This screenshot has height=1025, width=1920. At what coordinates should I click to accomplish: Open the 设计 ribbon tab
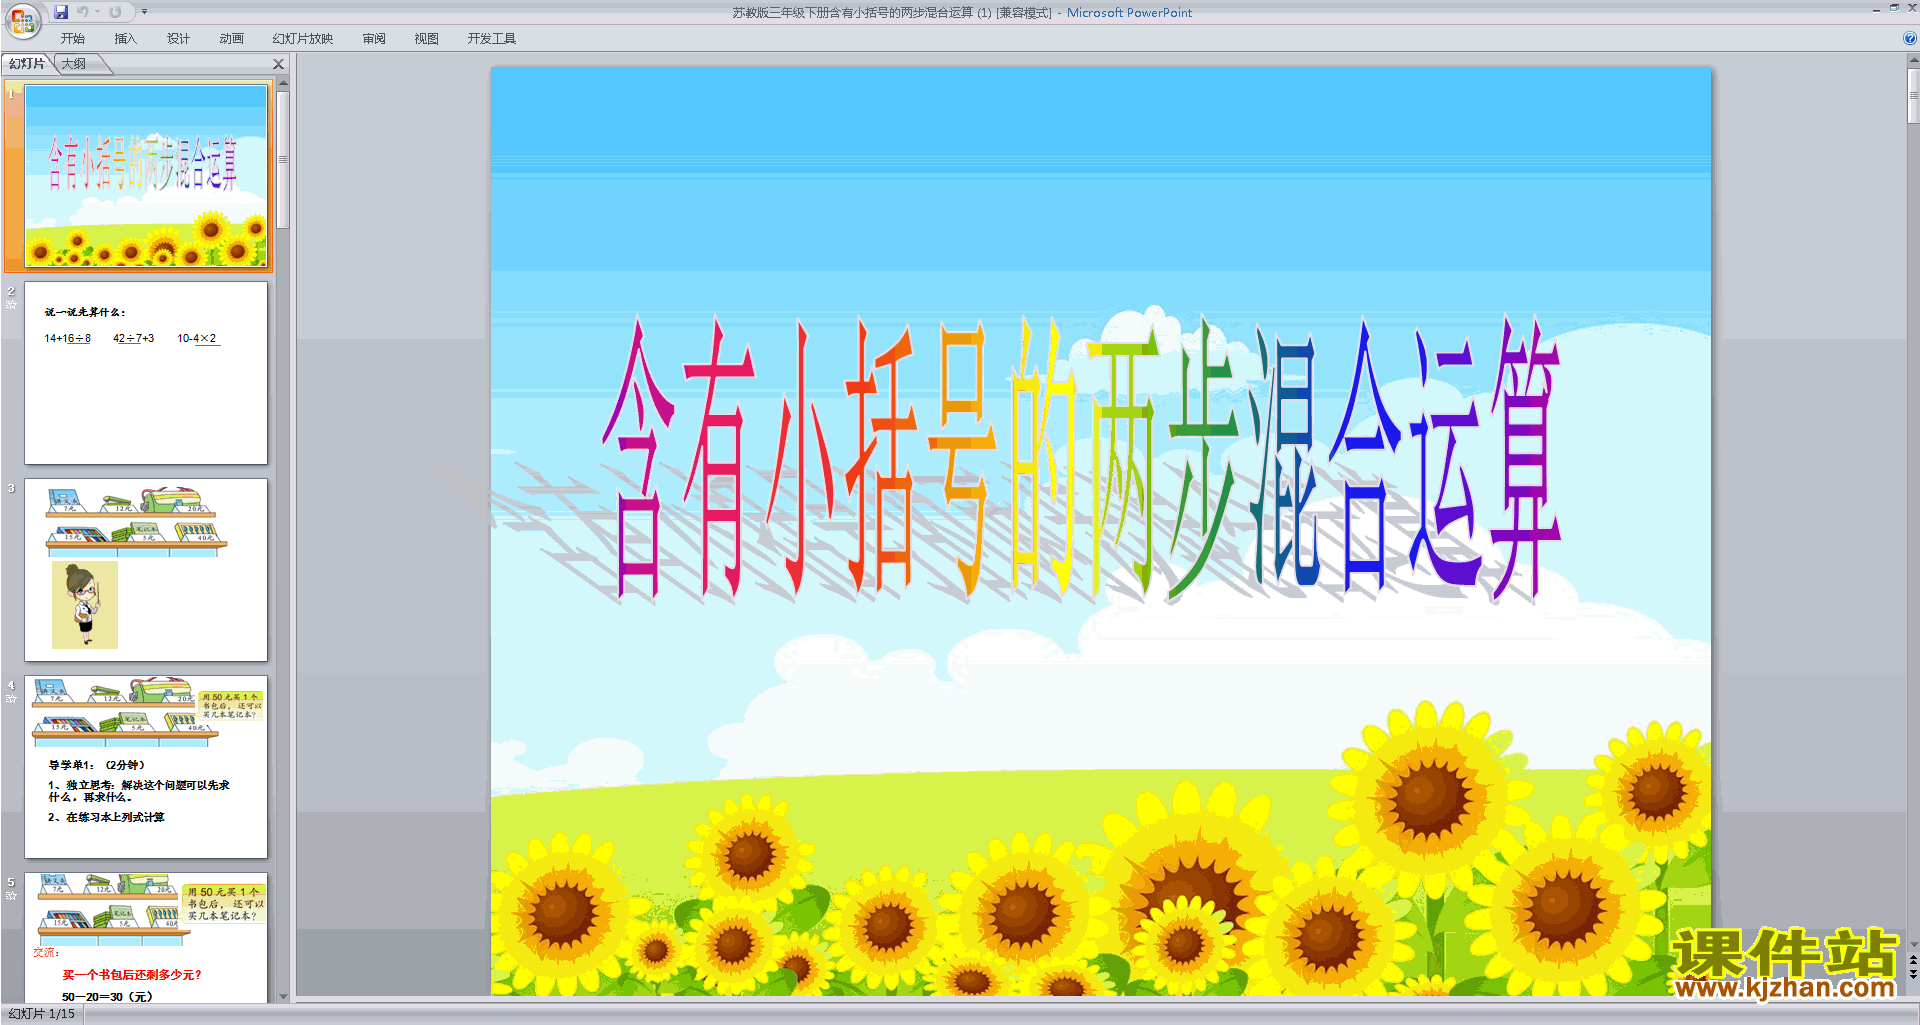tap(178, 39)
